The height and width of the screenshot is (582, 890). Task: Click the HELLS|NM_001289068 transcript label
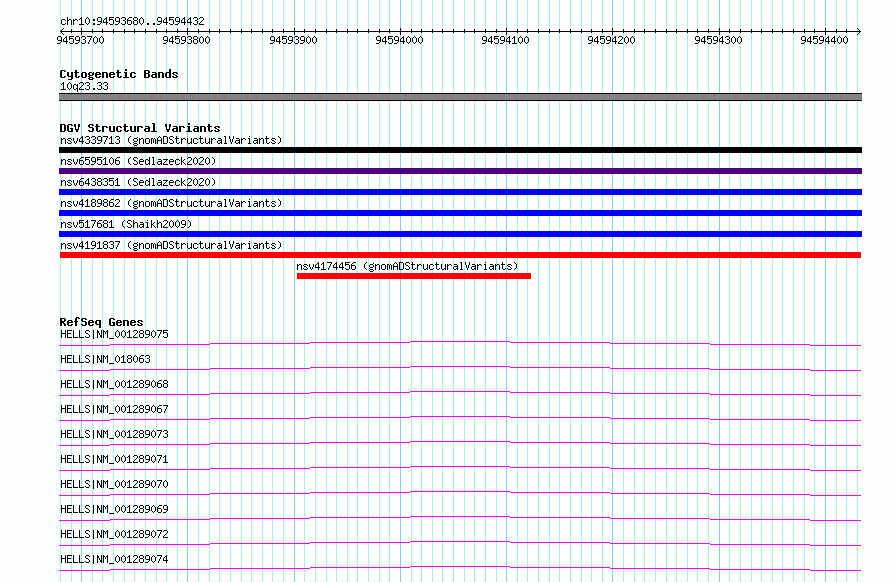point(114,384)
